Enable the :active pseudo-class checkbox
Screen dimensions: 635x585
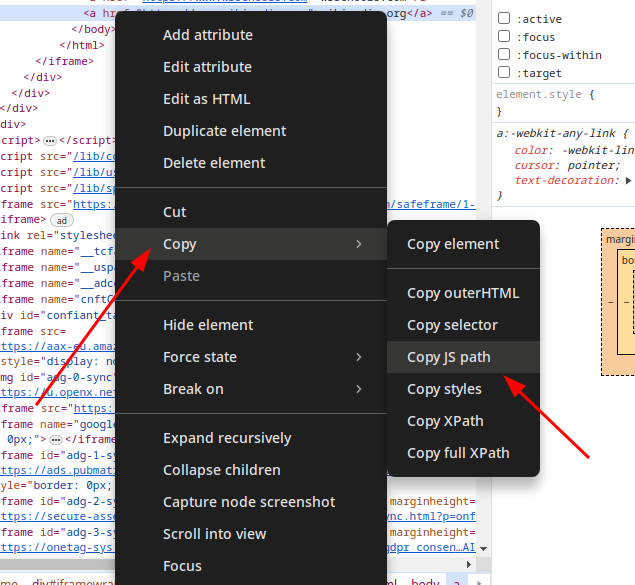[505, 19]
